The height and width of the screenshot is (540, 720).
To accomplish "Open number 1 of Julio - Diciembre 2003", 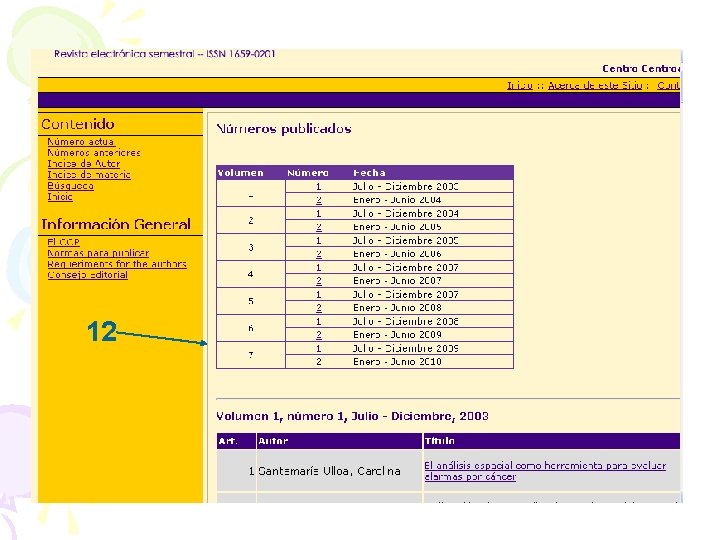I will coord(319,187).
